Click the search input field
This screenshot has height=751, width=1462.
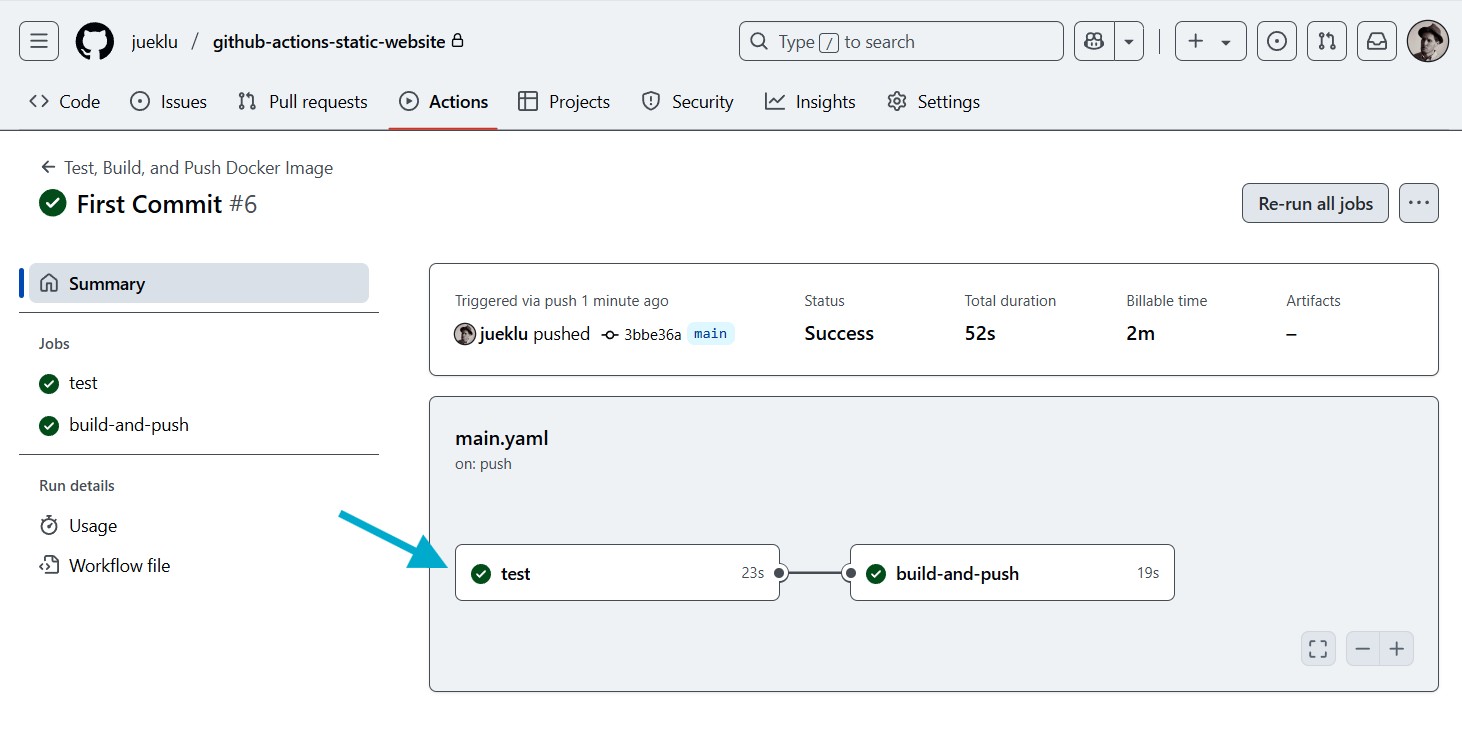[x=900, y=42]
